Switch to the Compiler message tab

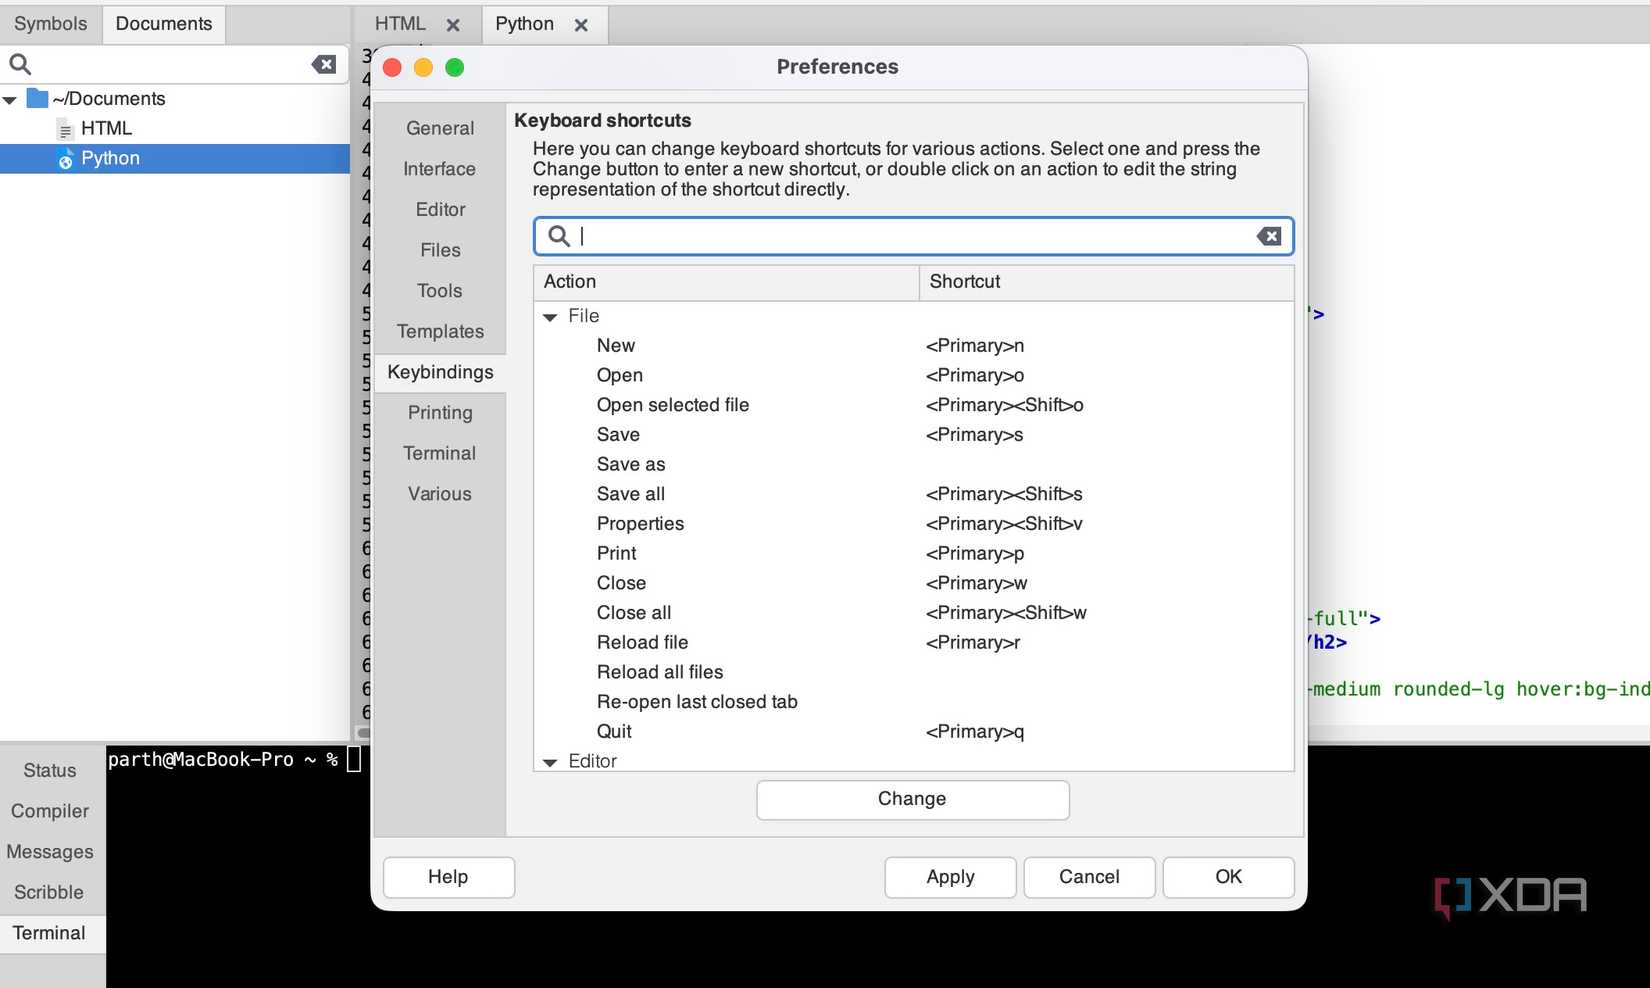click(50, 810)
